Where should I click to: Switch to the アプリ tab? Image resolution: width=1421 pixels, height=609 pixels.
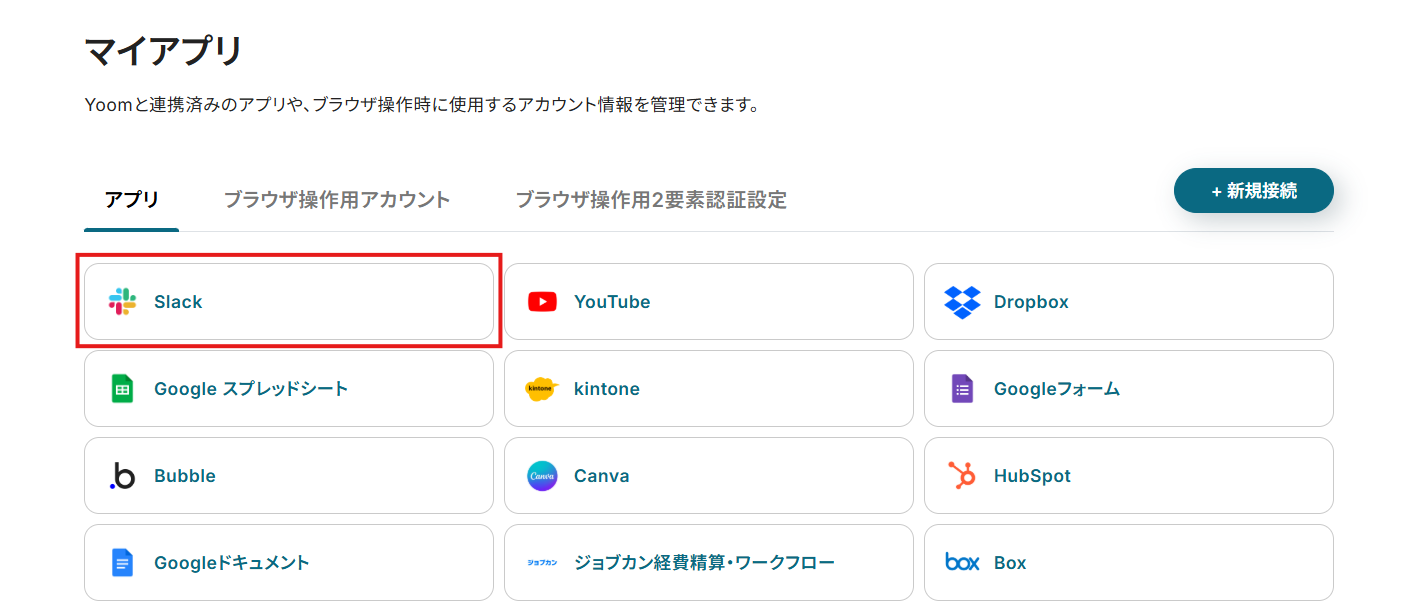tap(132, 200)
